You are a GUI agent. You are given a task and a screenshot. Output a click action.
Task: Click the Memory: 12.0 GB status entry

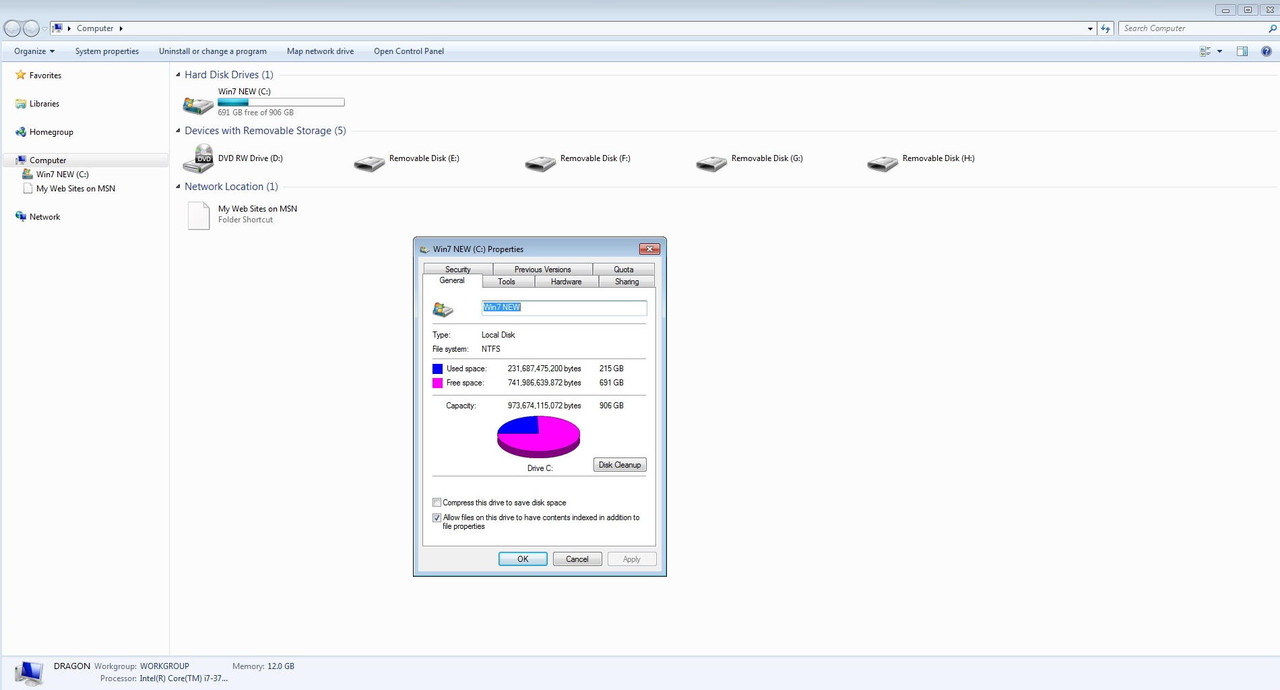pyautogui.click(x=263, y=666)
